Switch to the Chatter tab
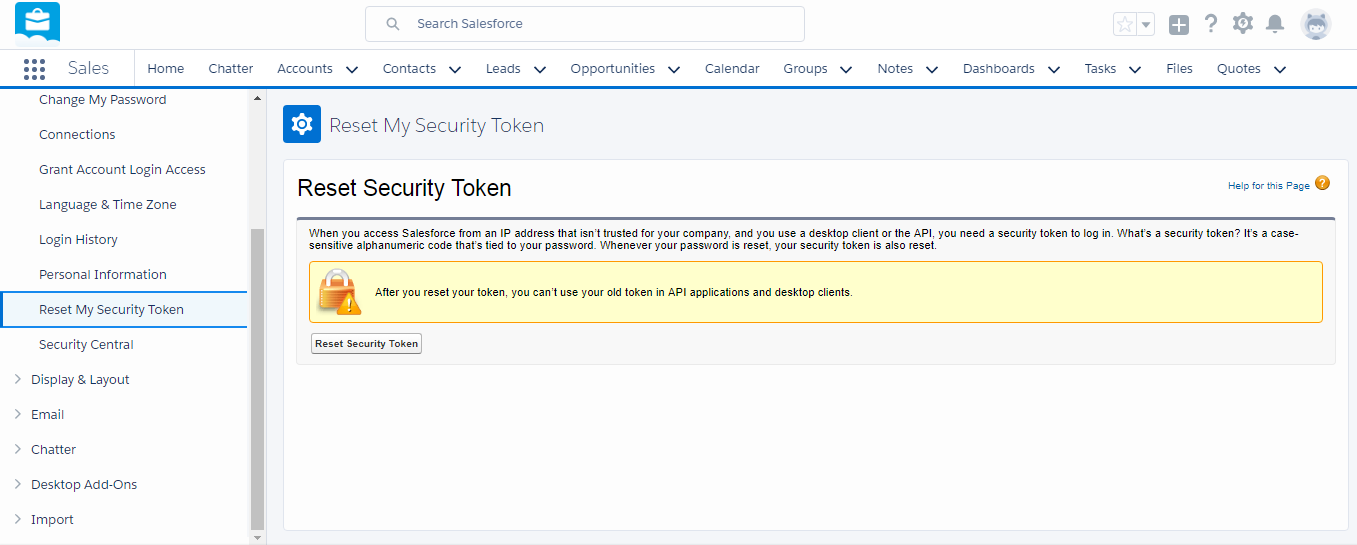 coord(231,69)
